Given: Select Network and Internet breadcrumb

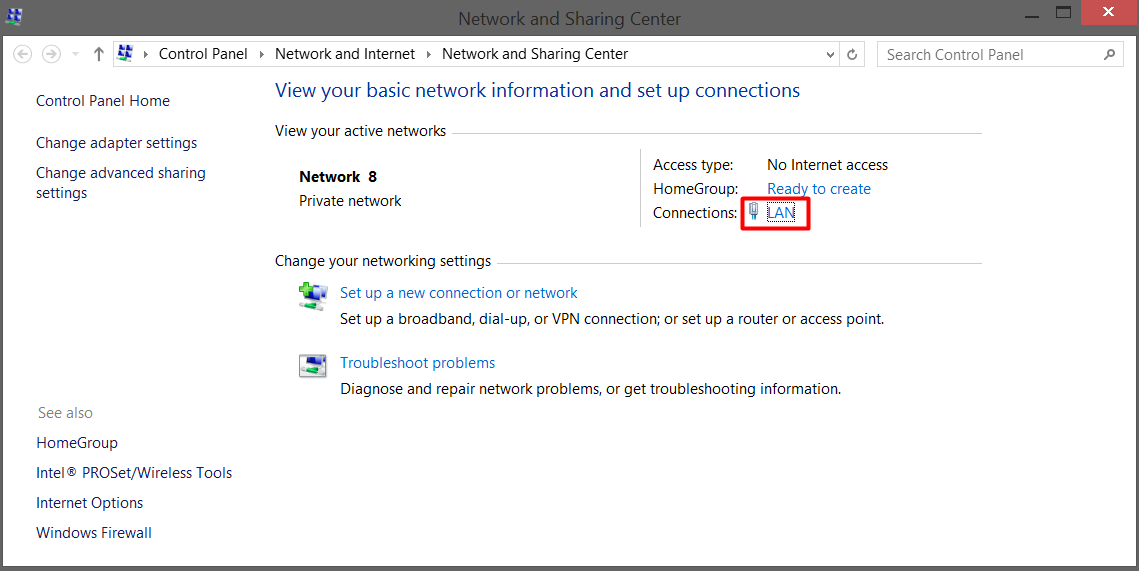Looking at the screenshot, I should point(344,54).
